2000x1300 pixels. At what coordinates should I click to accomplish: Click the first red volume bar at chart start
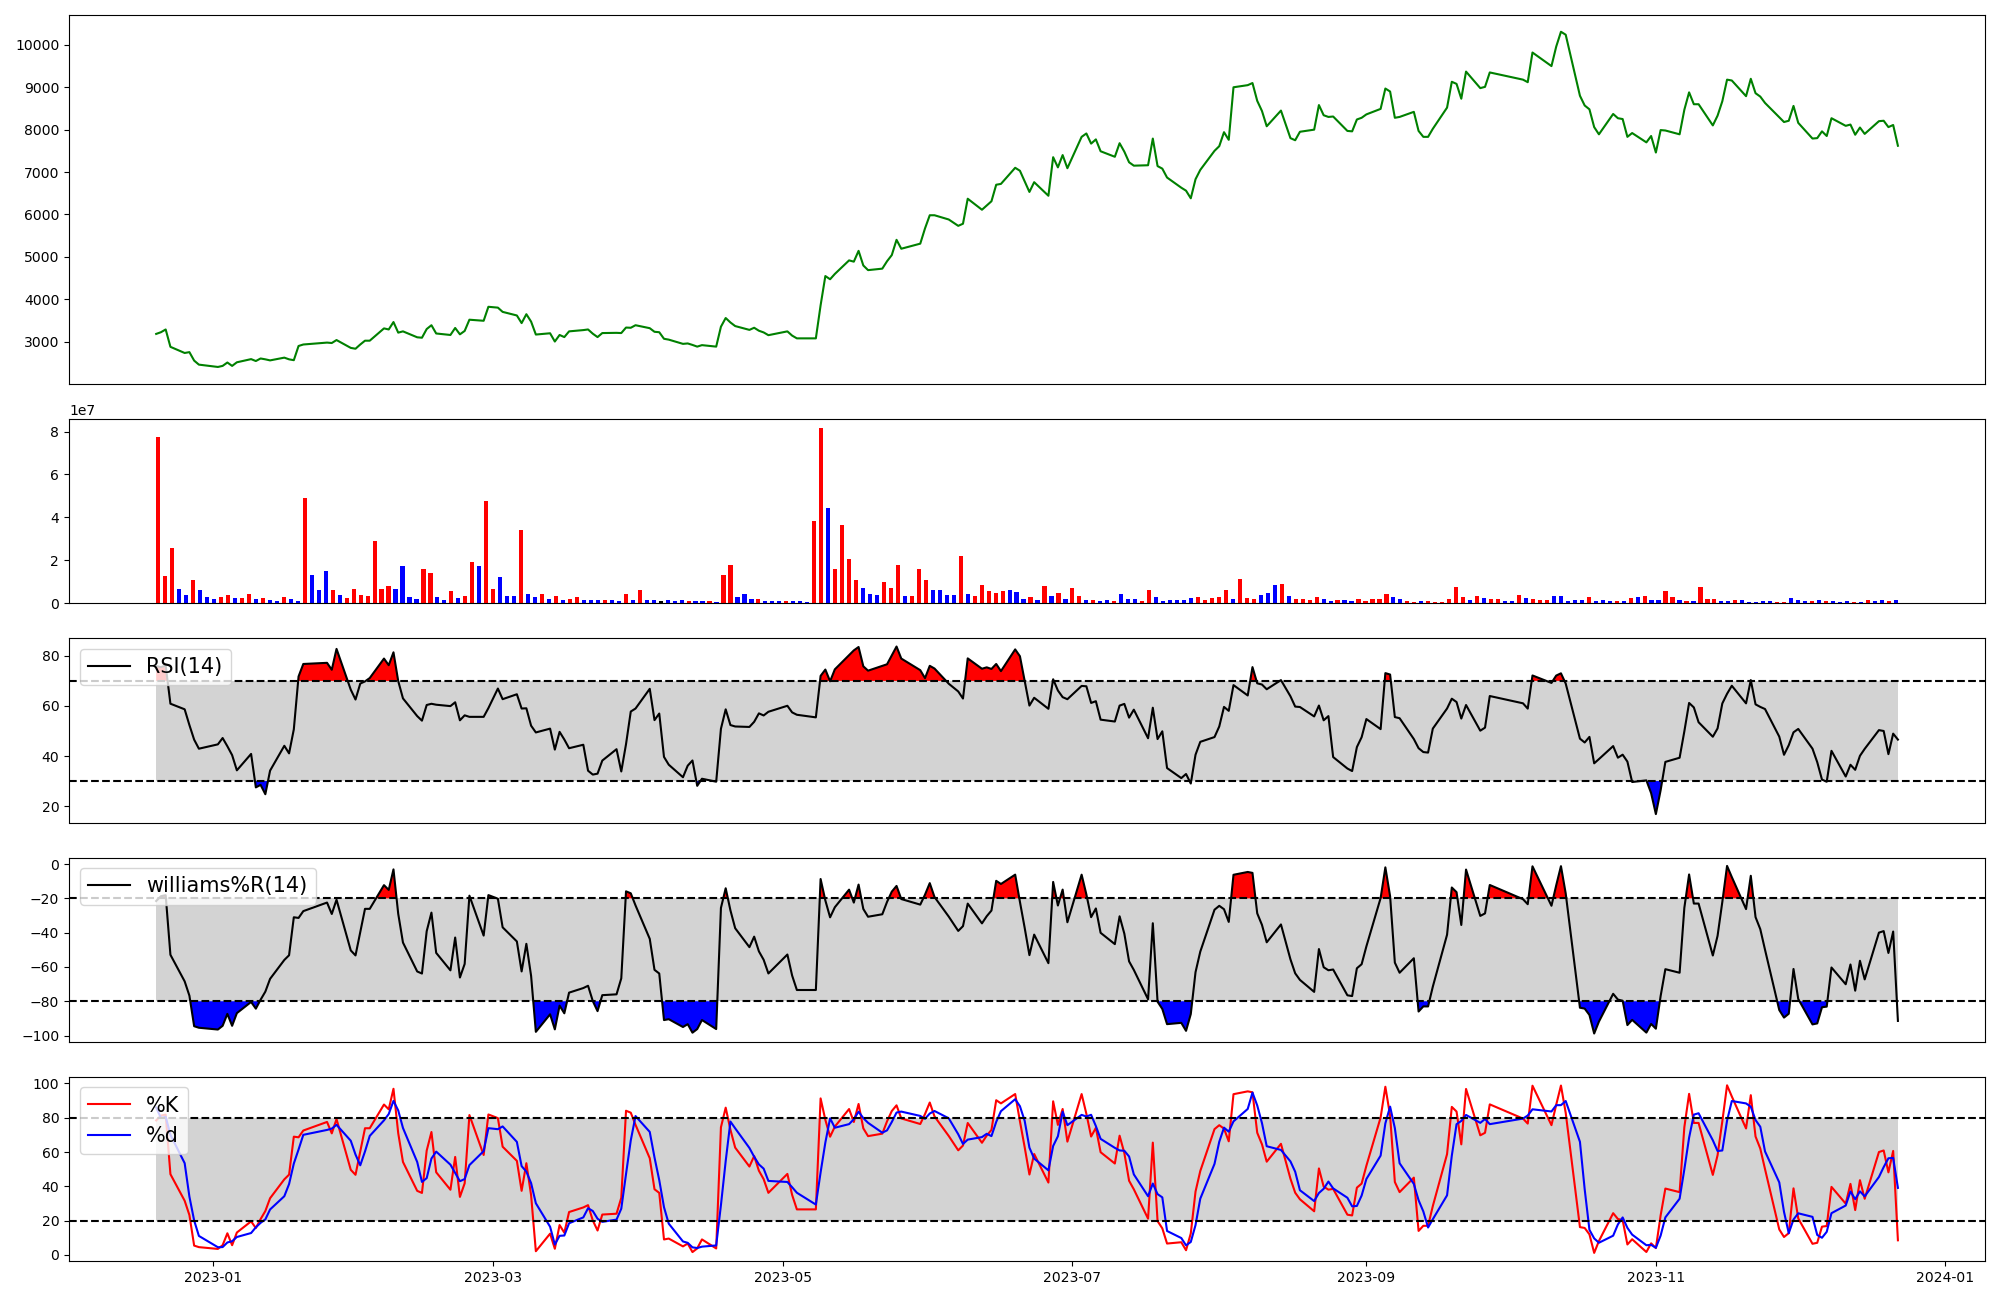pyautogui.click(x=158, y=520)
